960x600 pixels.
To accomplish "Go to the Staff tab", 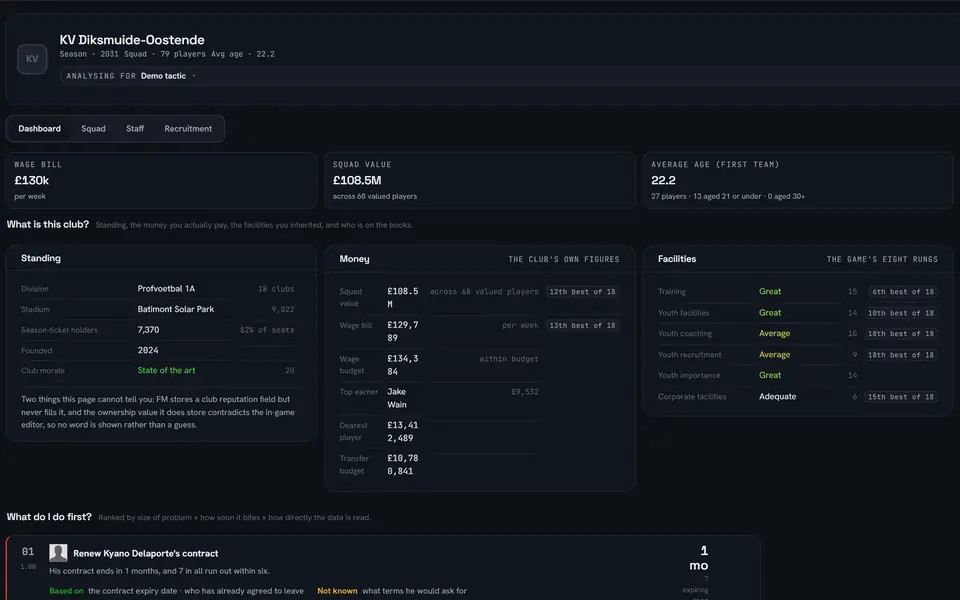I will [x=135, y=129].
